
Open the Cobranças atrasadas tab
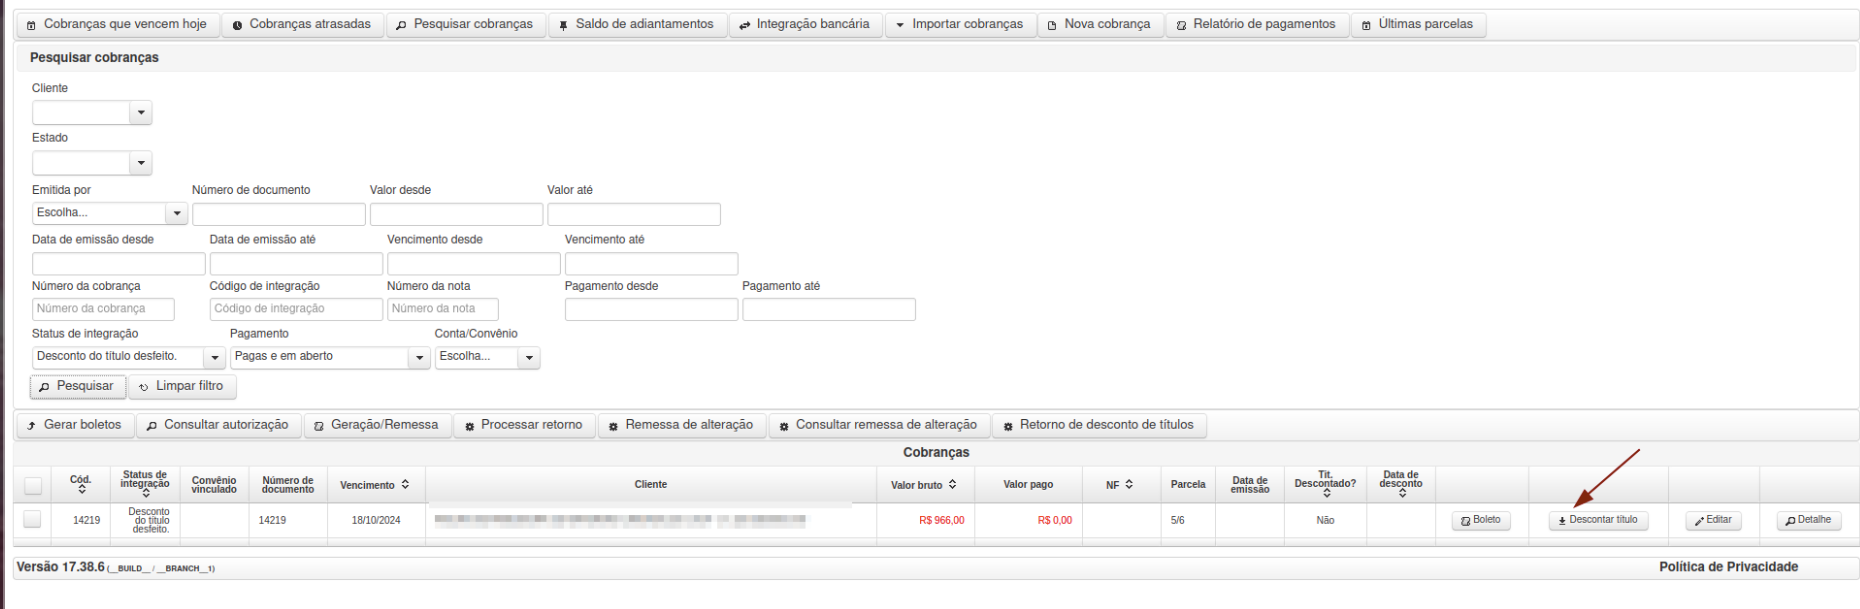pyautogui.click(x=302, y=24)
